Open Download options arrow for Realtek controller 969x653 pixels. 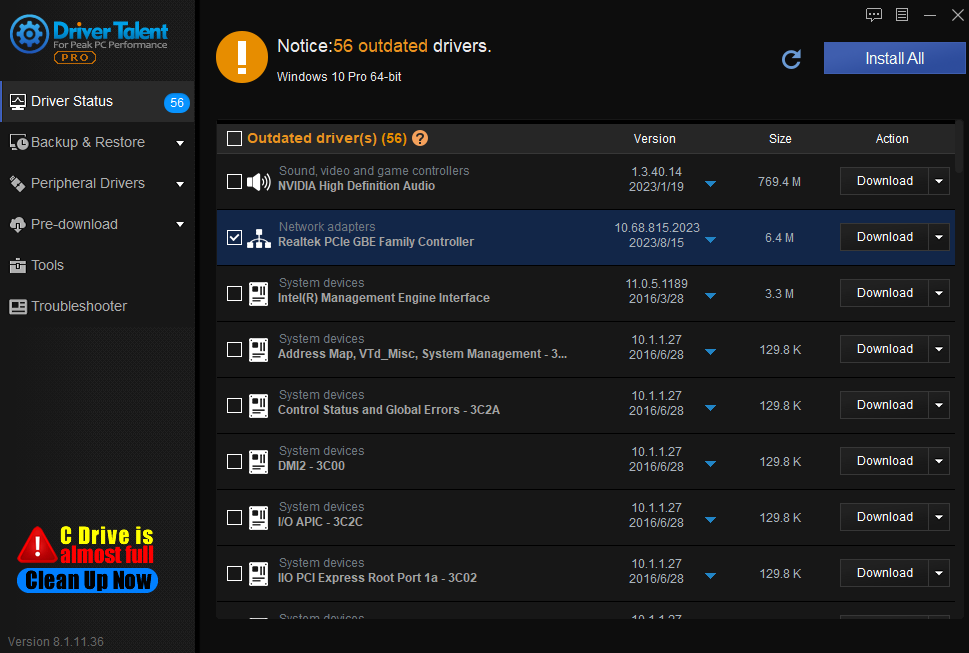point(939,237)
